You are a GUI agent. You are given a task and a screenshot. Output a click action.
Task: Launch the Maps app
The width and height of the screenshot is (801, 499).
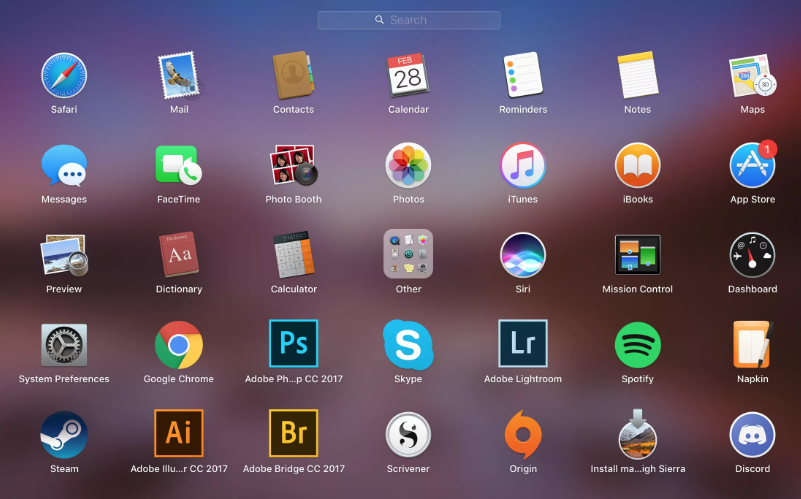tap(752, 76)
